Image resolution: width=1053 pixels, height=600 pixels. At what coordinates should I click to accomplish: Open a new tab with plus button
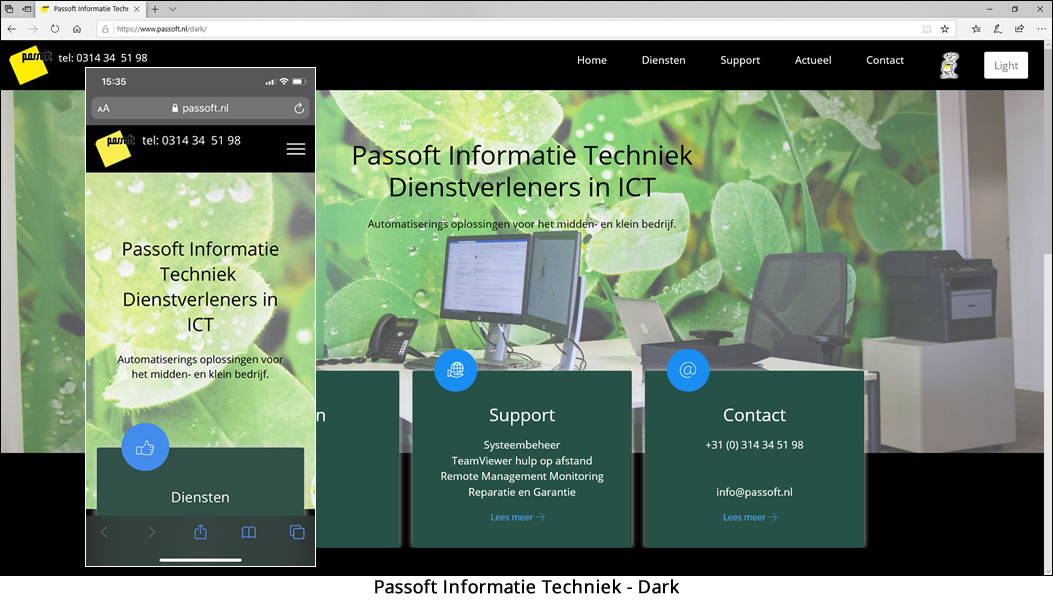coord(155,9)
